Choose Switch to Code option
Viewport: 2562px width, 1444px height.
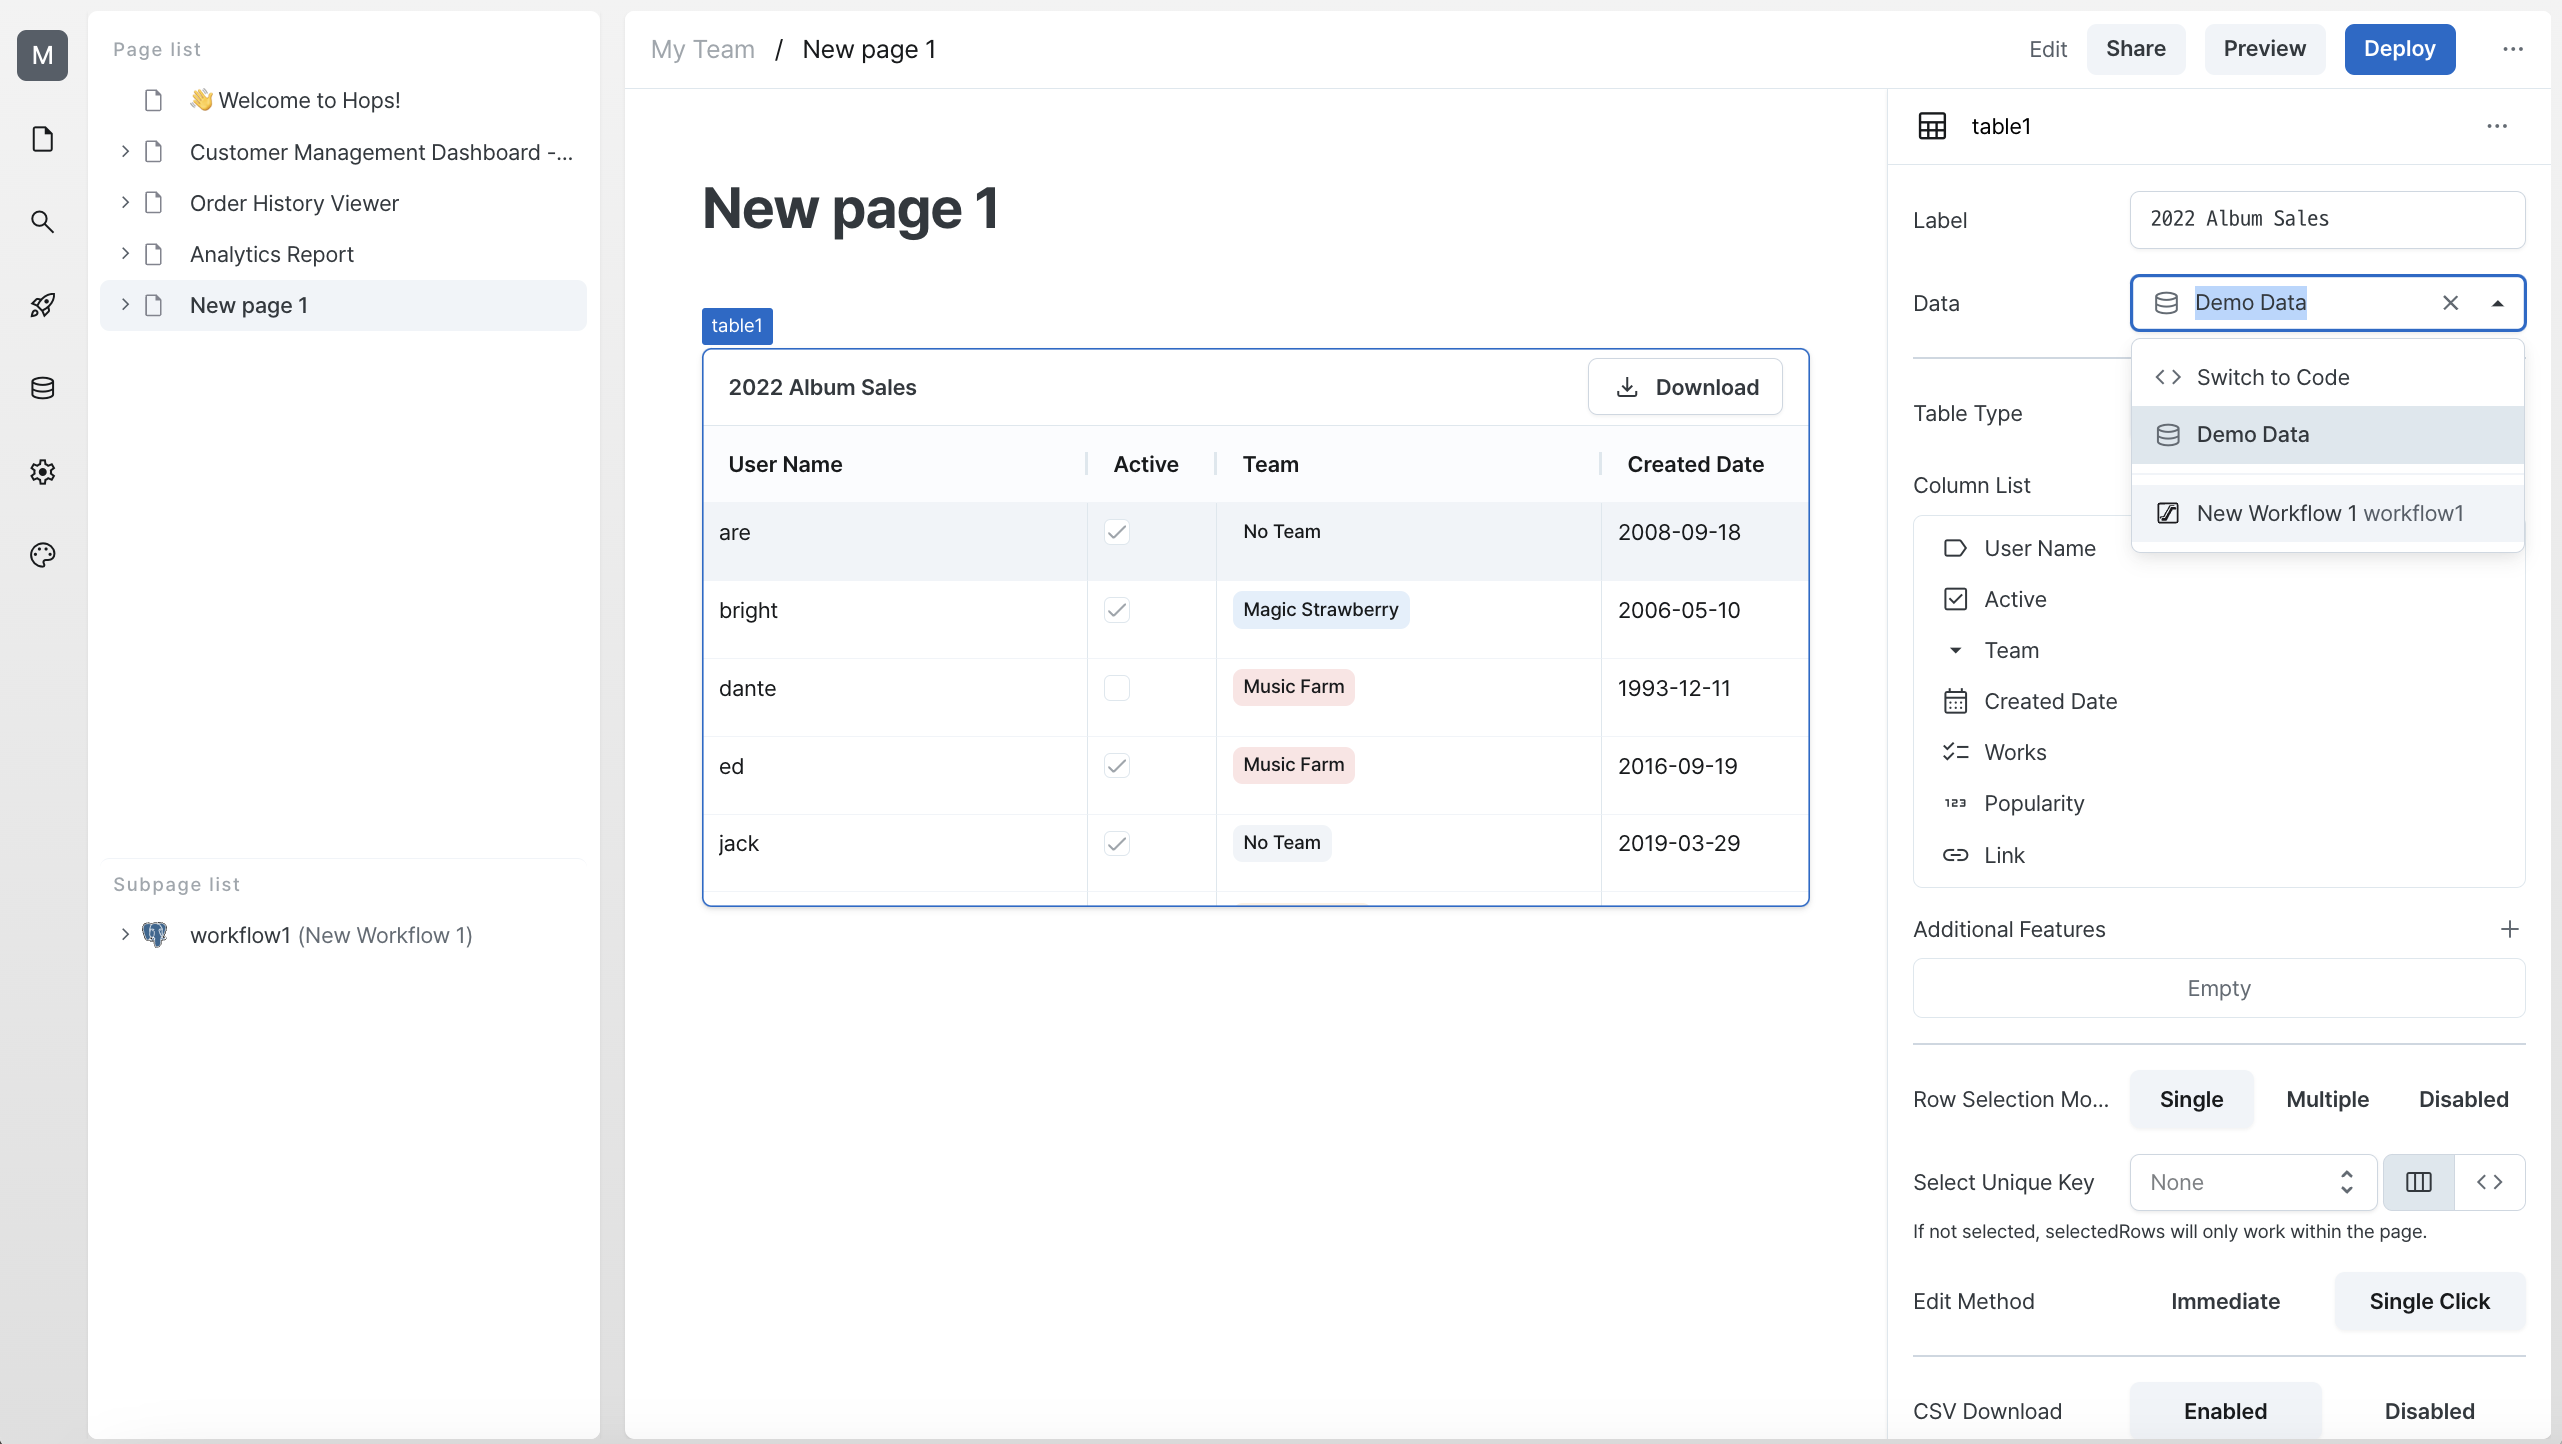[x=2327, y=377]
